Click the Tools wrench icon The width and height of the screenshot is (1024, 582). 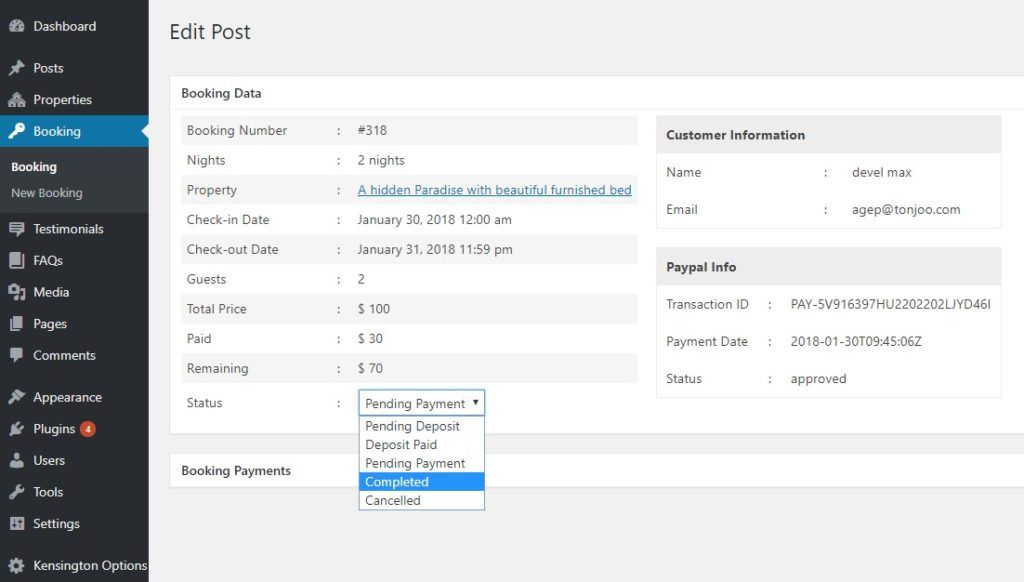17,492
